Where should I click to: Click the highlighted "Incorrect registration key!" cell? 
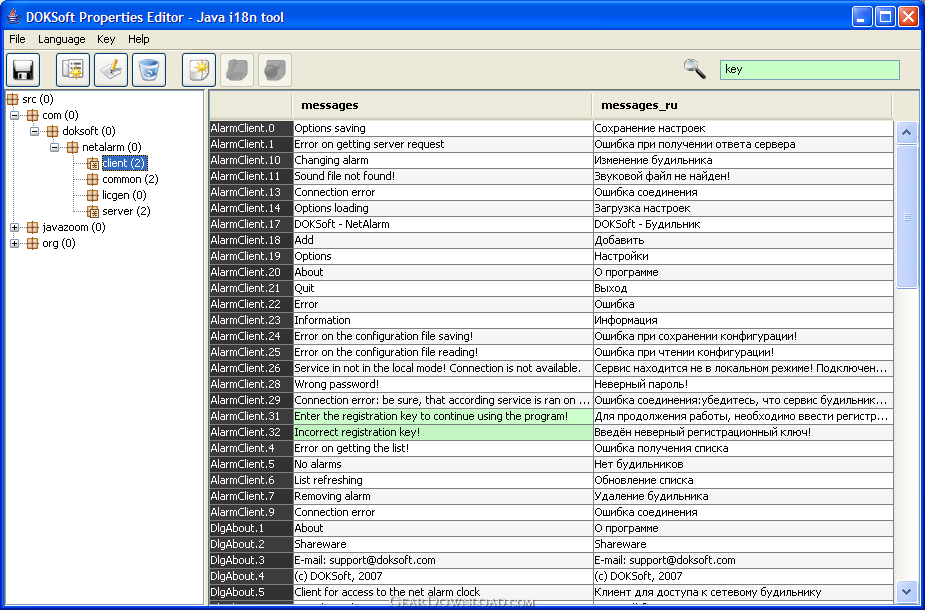[x=443, y=432]
